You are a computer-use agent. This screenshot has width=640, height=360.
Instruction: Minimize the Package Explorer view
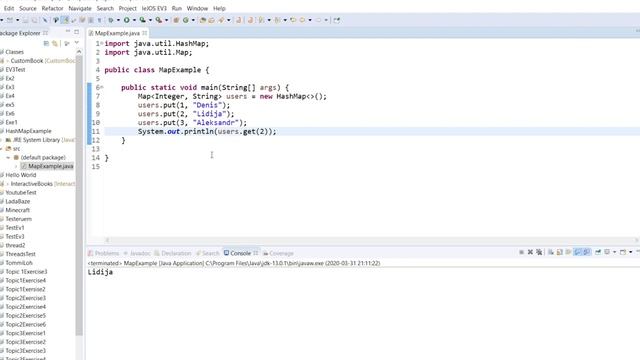tap(68, 31)
